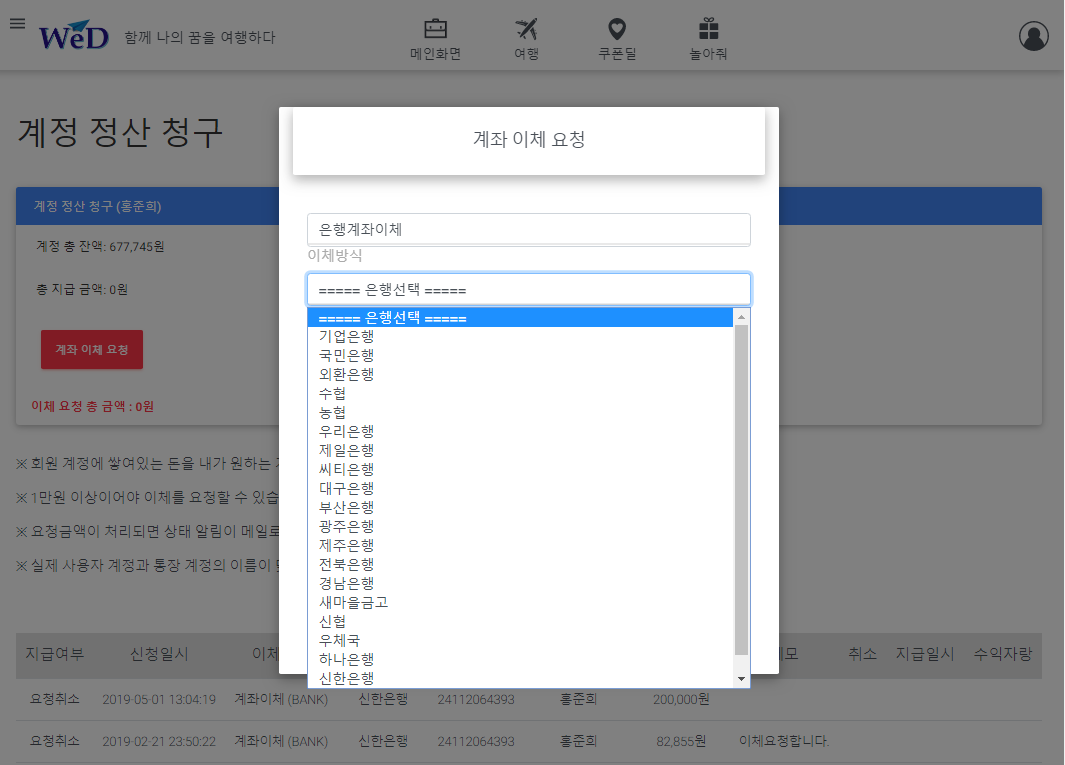Open the 은행계좌이체 transfer method dropdown
Screen dimensions: 1065x765
point(528,230)
